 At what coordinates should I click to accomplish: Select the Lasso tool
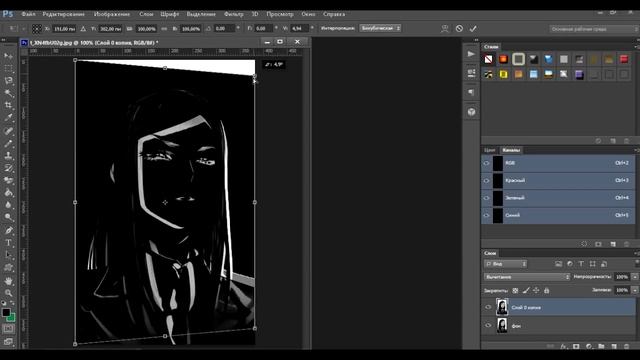click(x=8, y=80)
